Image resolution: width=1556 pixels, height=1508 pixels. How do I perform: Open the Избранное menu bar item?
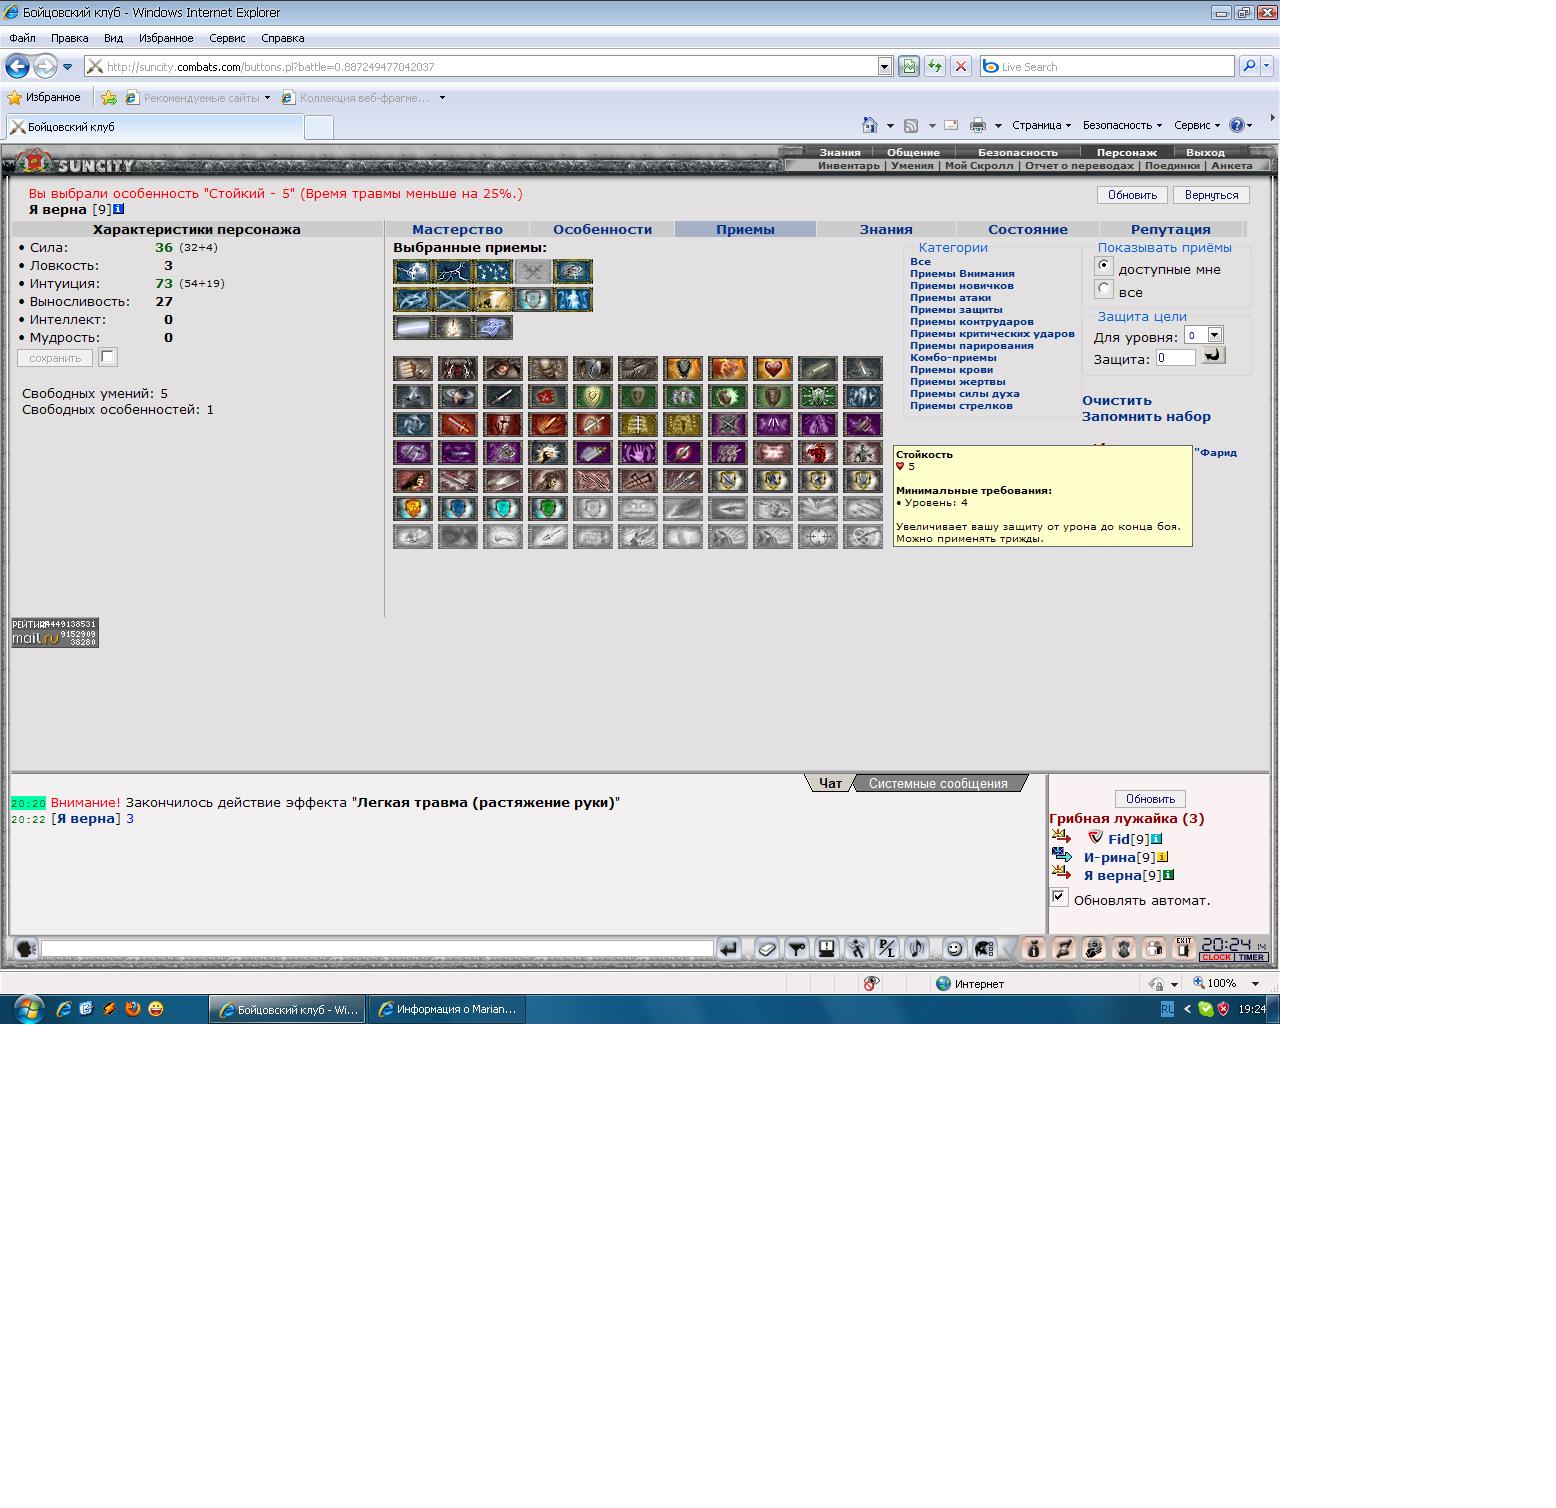click(166, 38)
